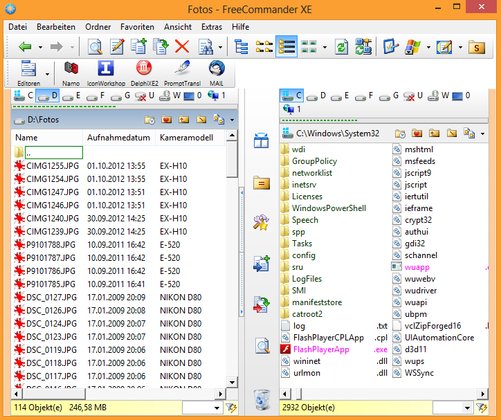The image size is (501, 420).
Task: Open the Ordner menu
Action: tap(98, 27)
